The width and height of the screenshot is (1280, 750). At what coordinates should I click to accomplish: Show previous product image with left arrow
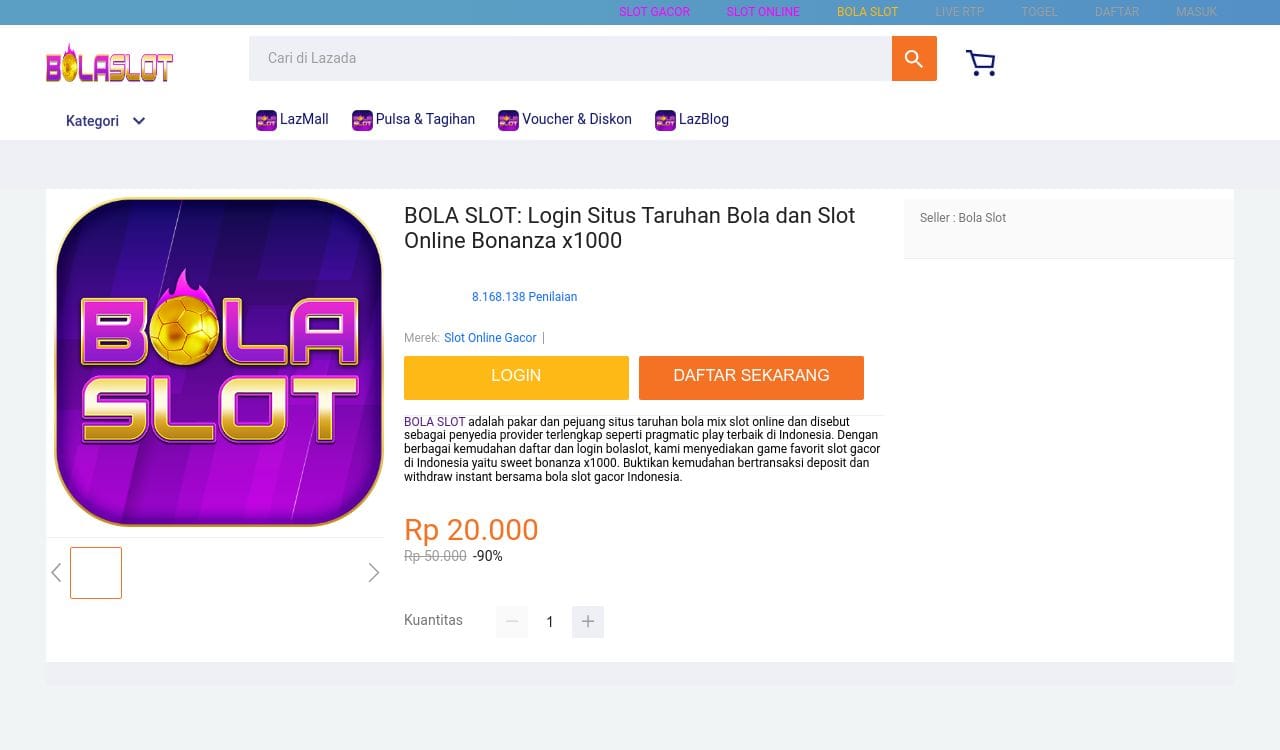(56, 573)
